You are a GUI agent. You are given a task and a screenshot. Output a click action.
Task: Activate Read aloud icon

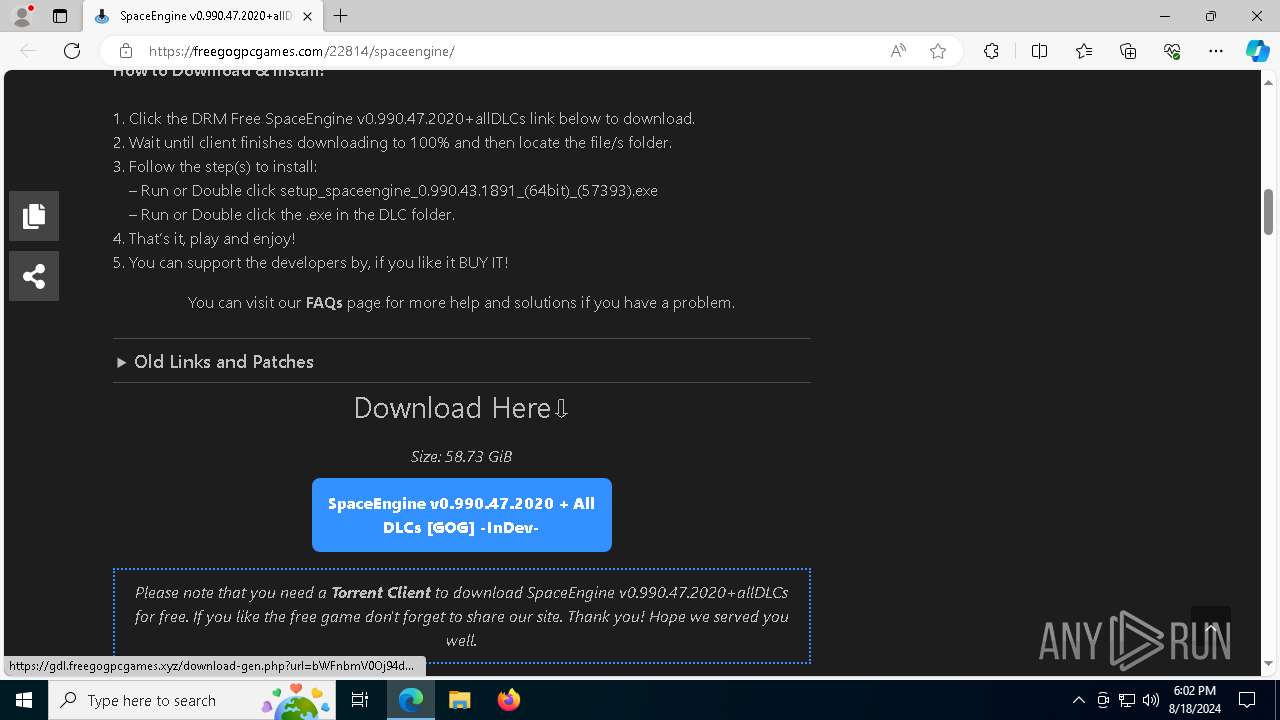click(x=898, y=51)
